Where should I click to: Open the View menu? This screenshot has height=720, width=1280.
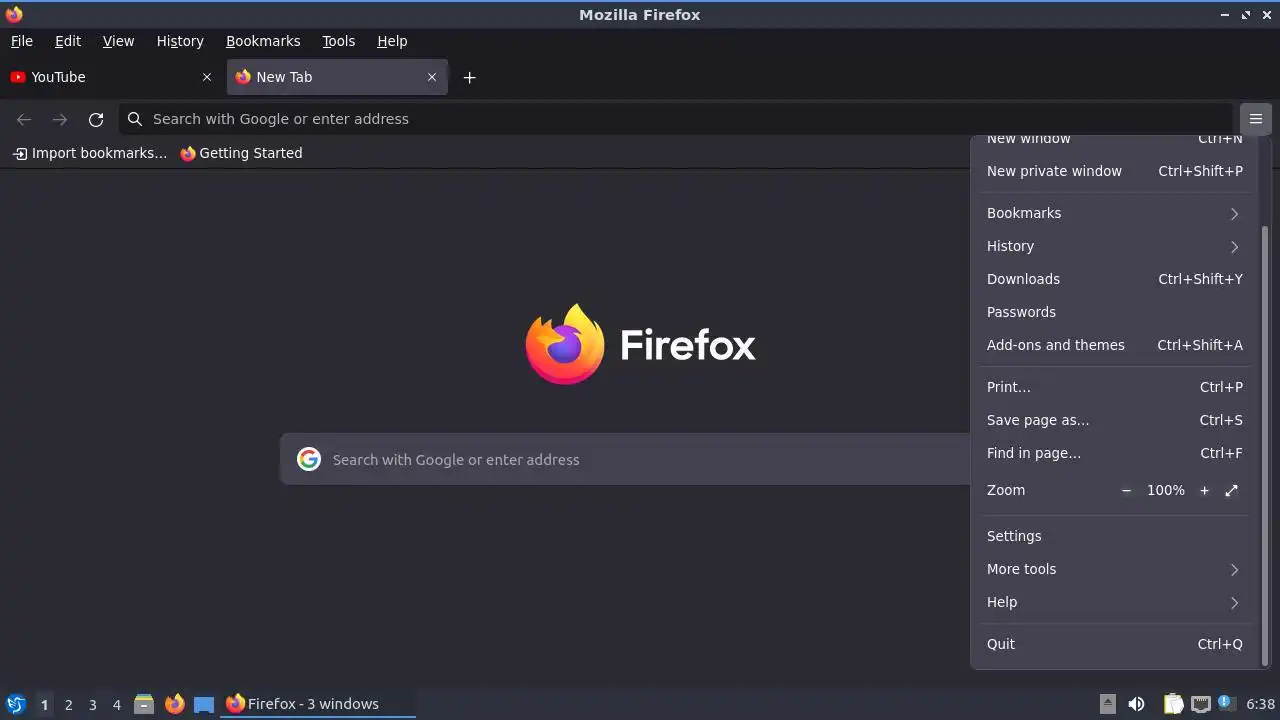click(118, 41)
